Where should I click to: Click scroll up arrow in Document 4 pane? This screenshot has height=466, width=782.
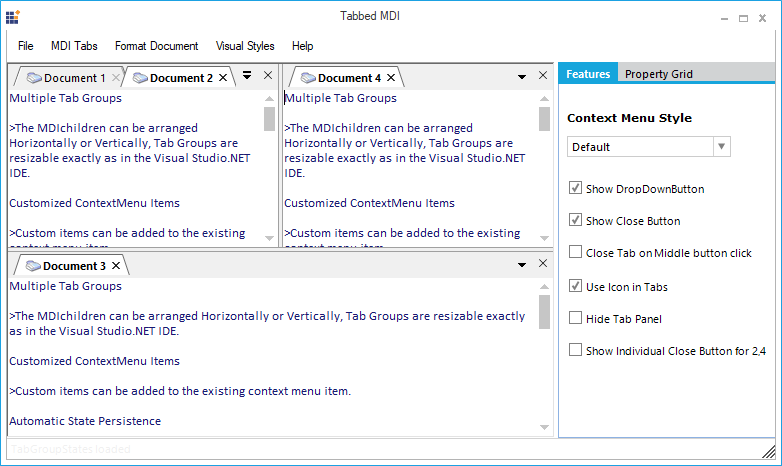click(x=544, y=98)
